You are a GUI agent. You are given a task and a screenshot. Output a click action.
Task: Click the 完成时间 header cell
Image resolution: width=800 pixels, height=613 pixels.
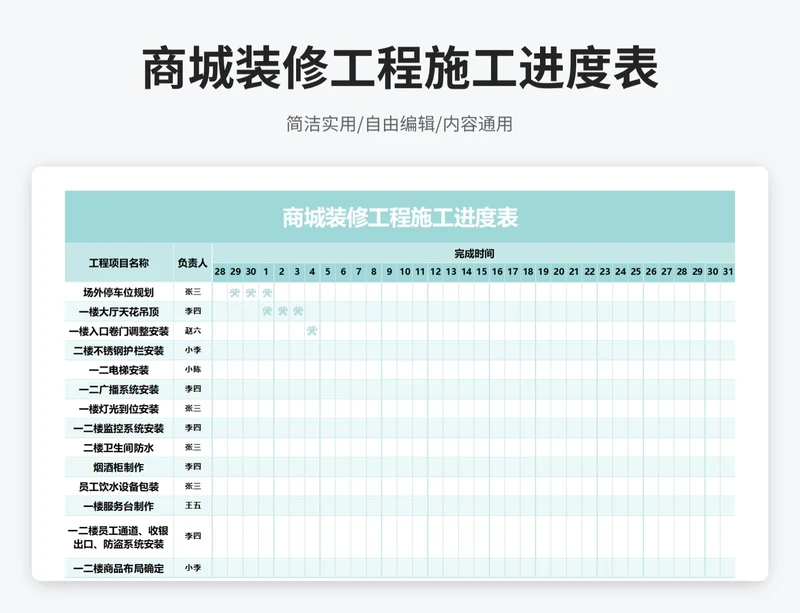pos(473,254)
